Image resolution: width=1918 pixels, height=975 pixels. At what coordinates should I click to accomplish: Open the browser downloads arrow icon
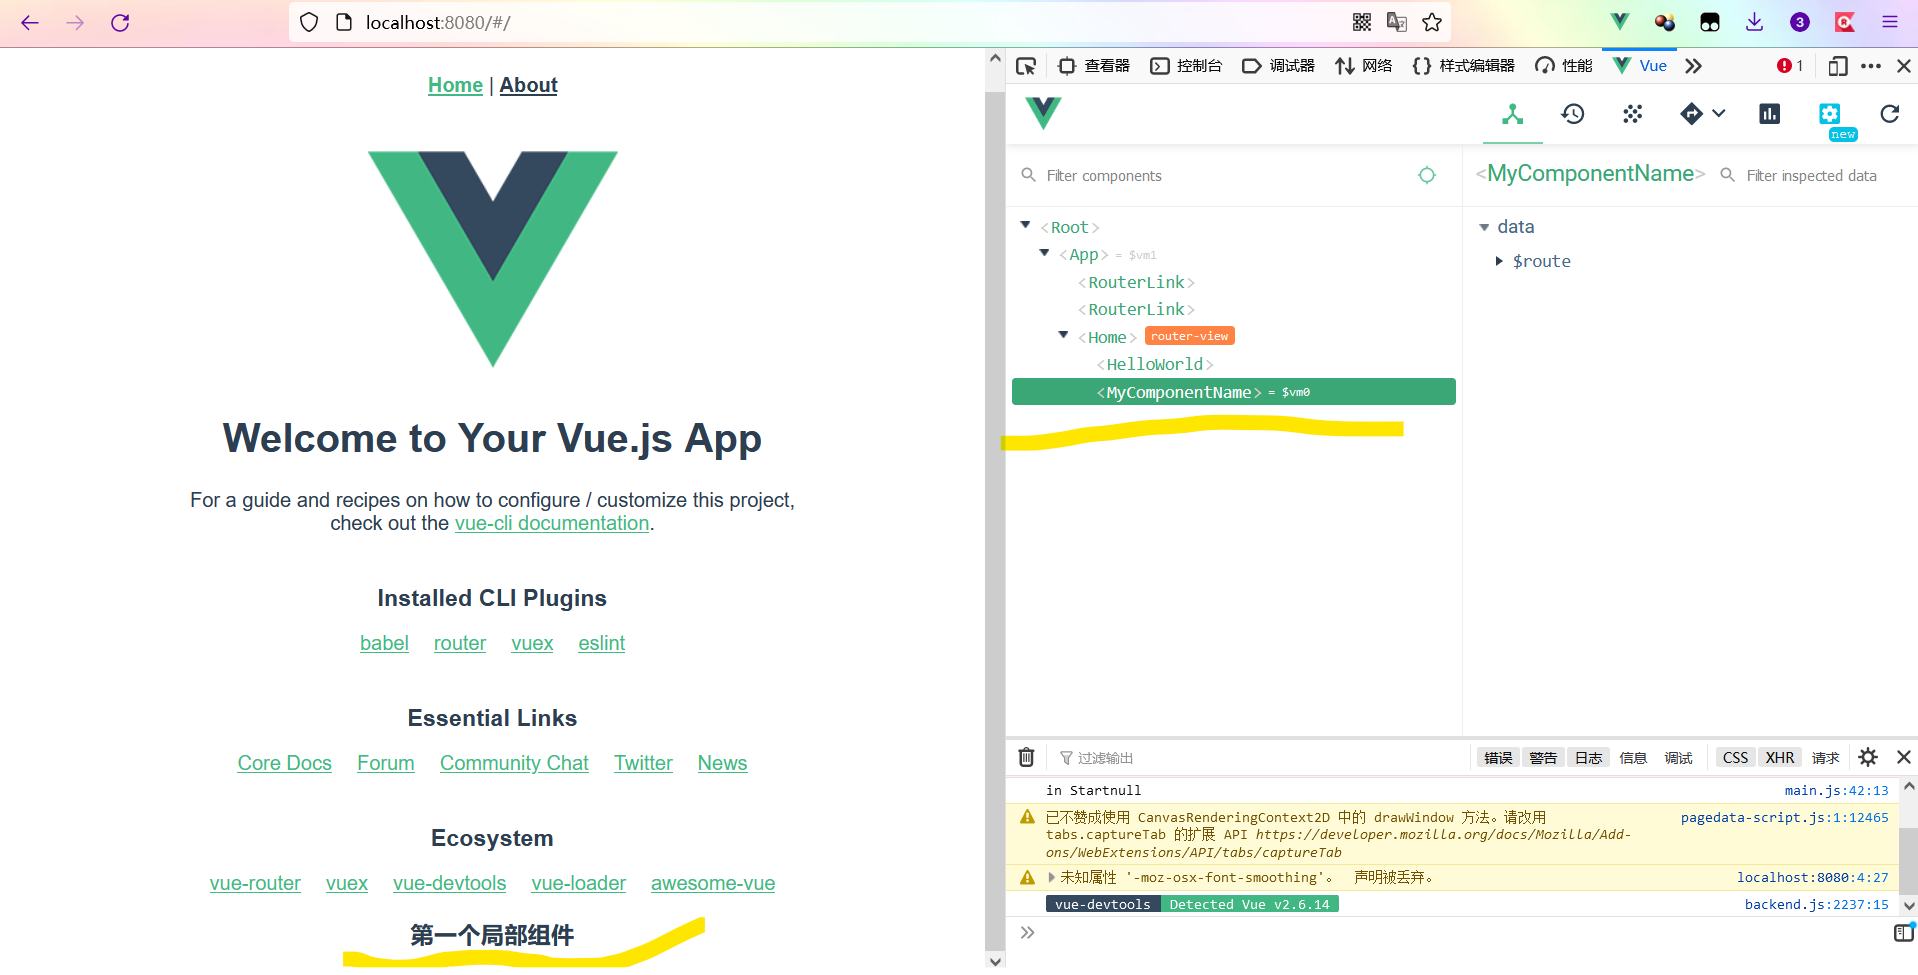click(x=1754, y=22)
